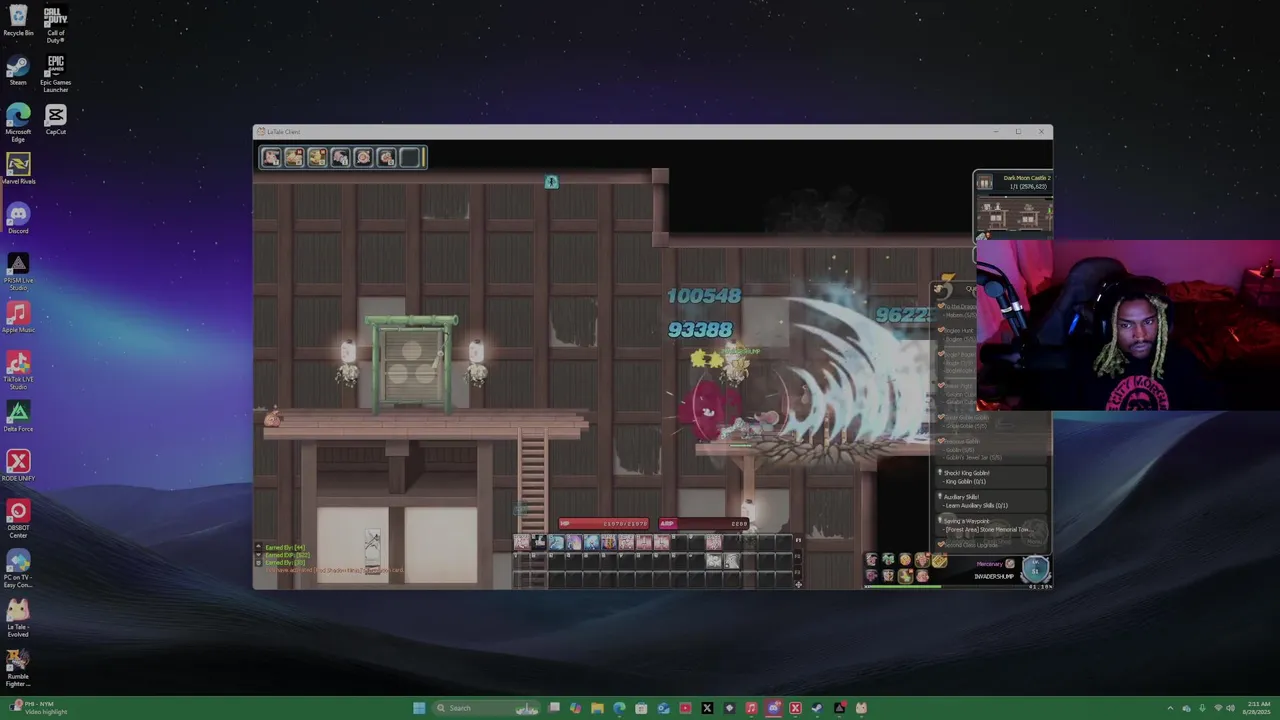This screenshot has width=1280, height=720.
Task: Open the taskbar clock and date
Action: coord(1258,708)
